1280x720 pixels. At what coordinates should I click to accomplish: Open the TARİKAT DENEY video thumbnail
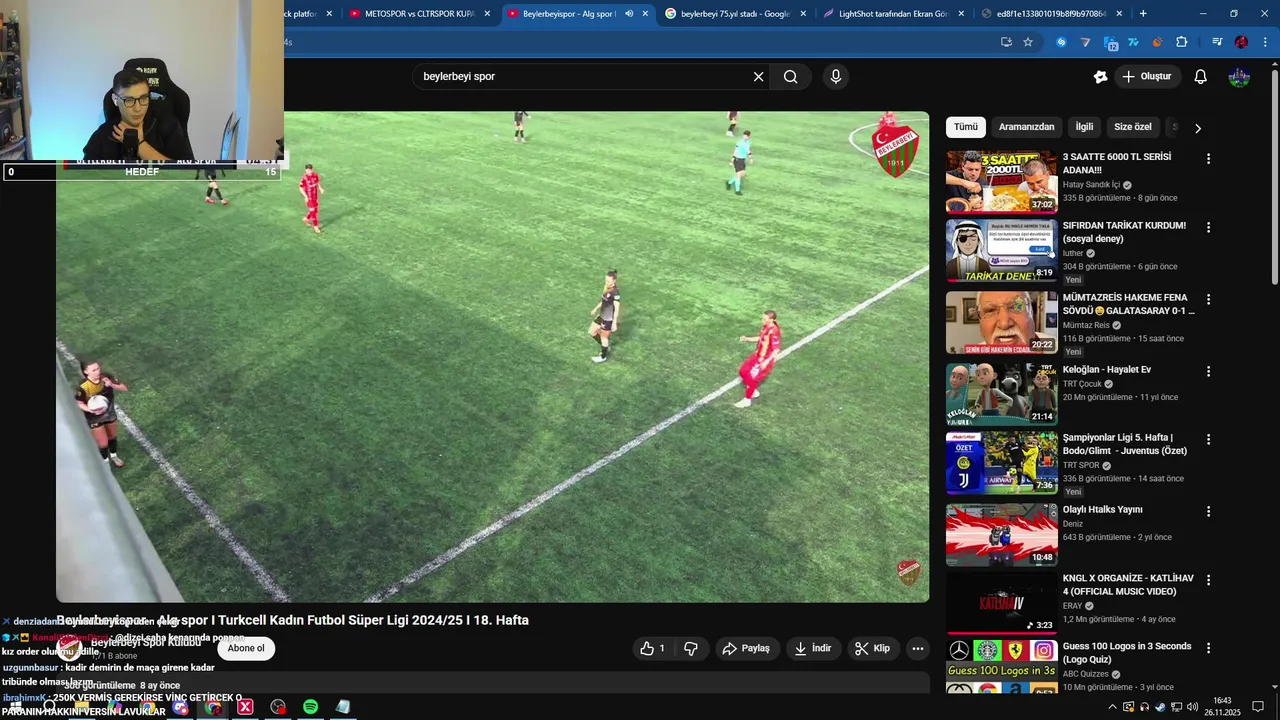coord(1001,251)
